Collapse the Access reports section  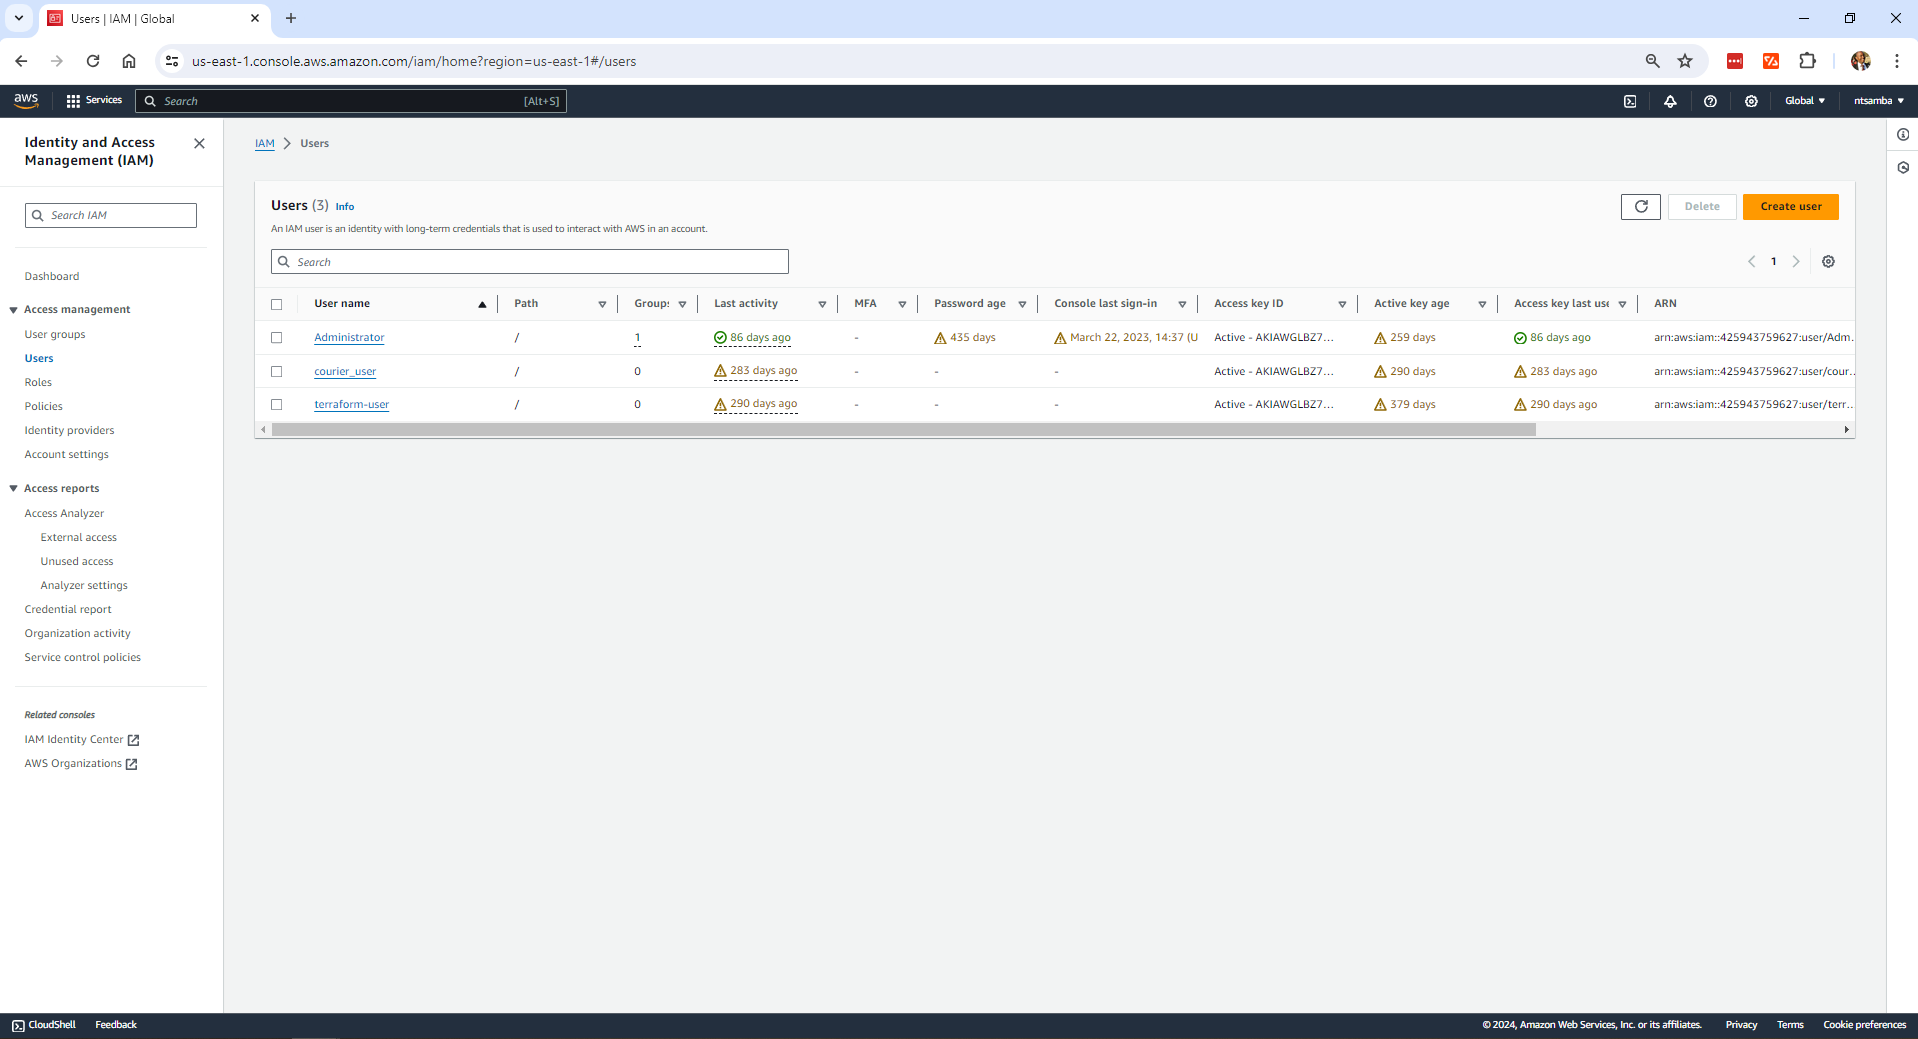coord(13,488)
